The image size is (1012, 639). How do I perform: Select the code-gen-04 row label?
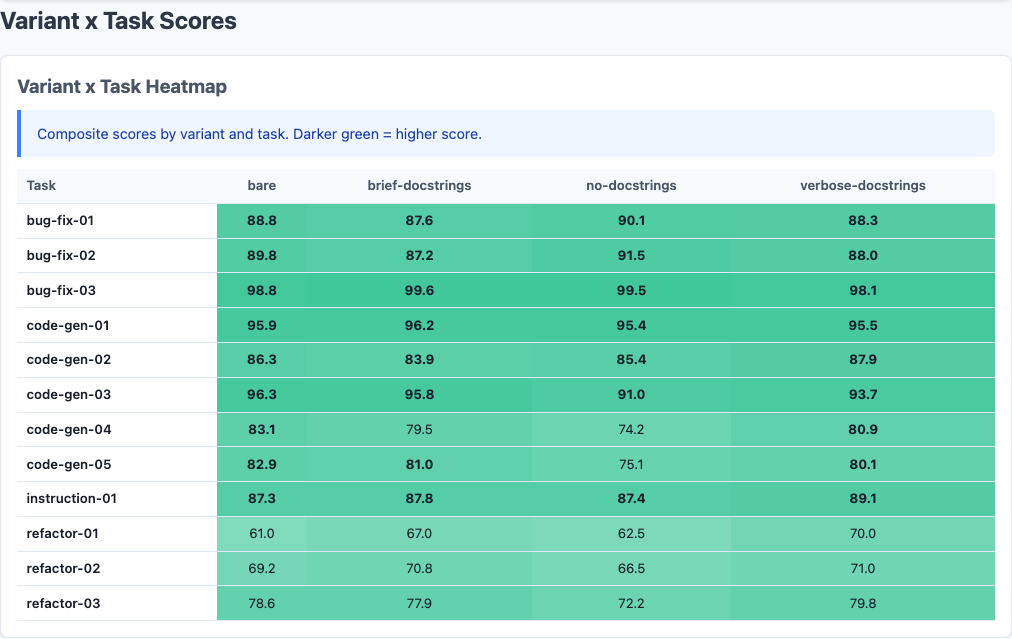[68, 429]
